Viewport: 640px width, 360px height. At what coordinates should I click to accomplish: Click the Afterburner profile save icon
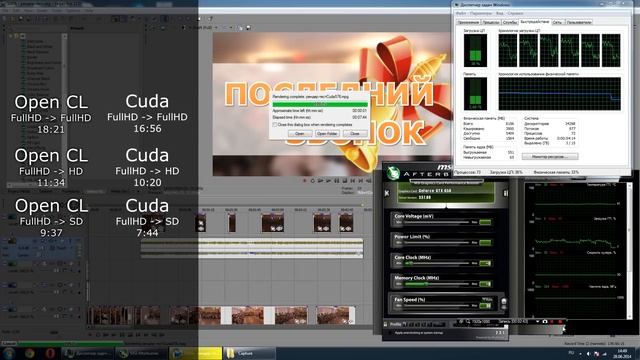(x=386, y=324)
